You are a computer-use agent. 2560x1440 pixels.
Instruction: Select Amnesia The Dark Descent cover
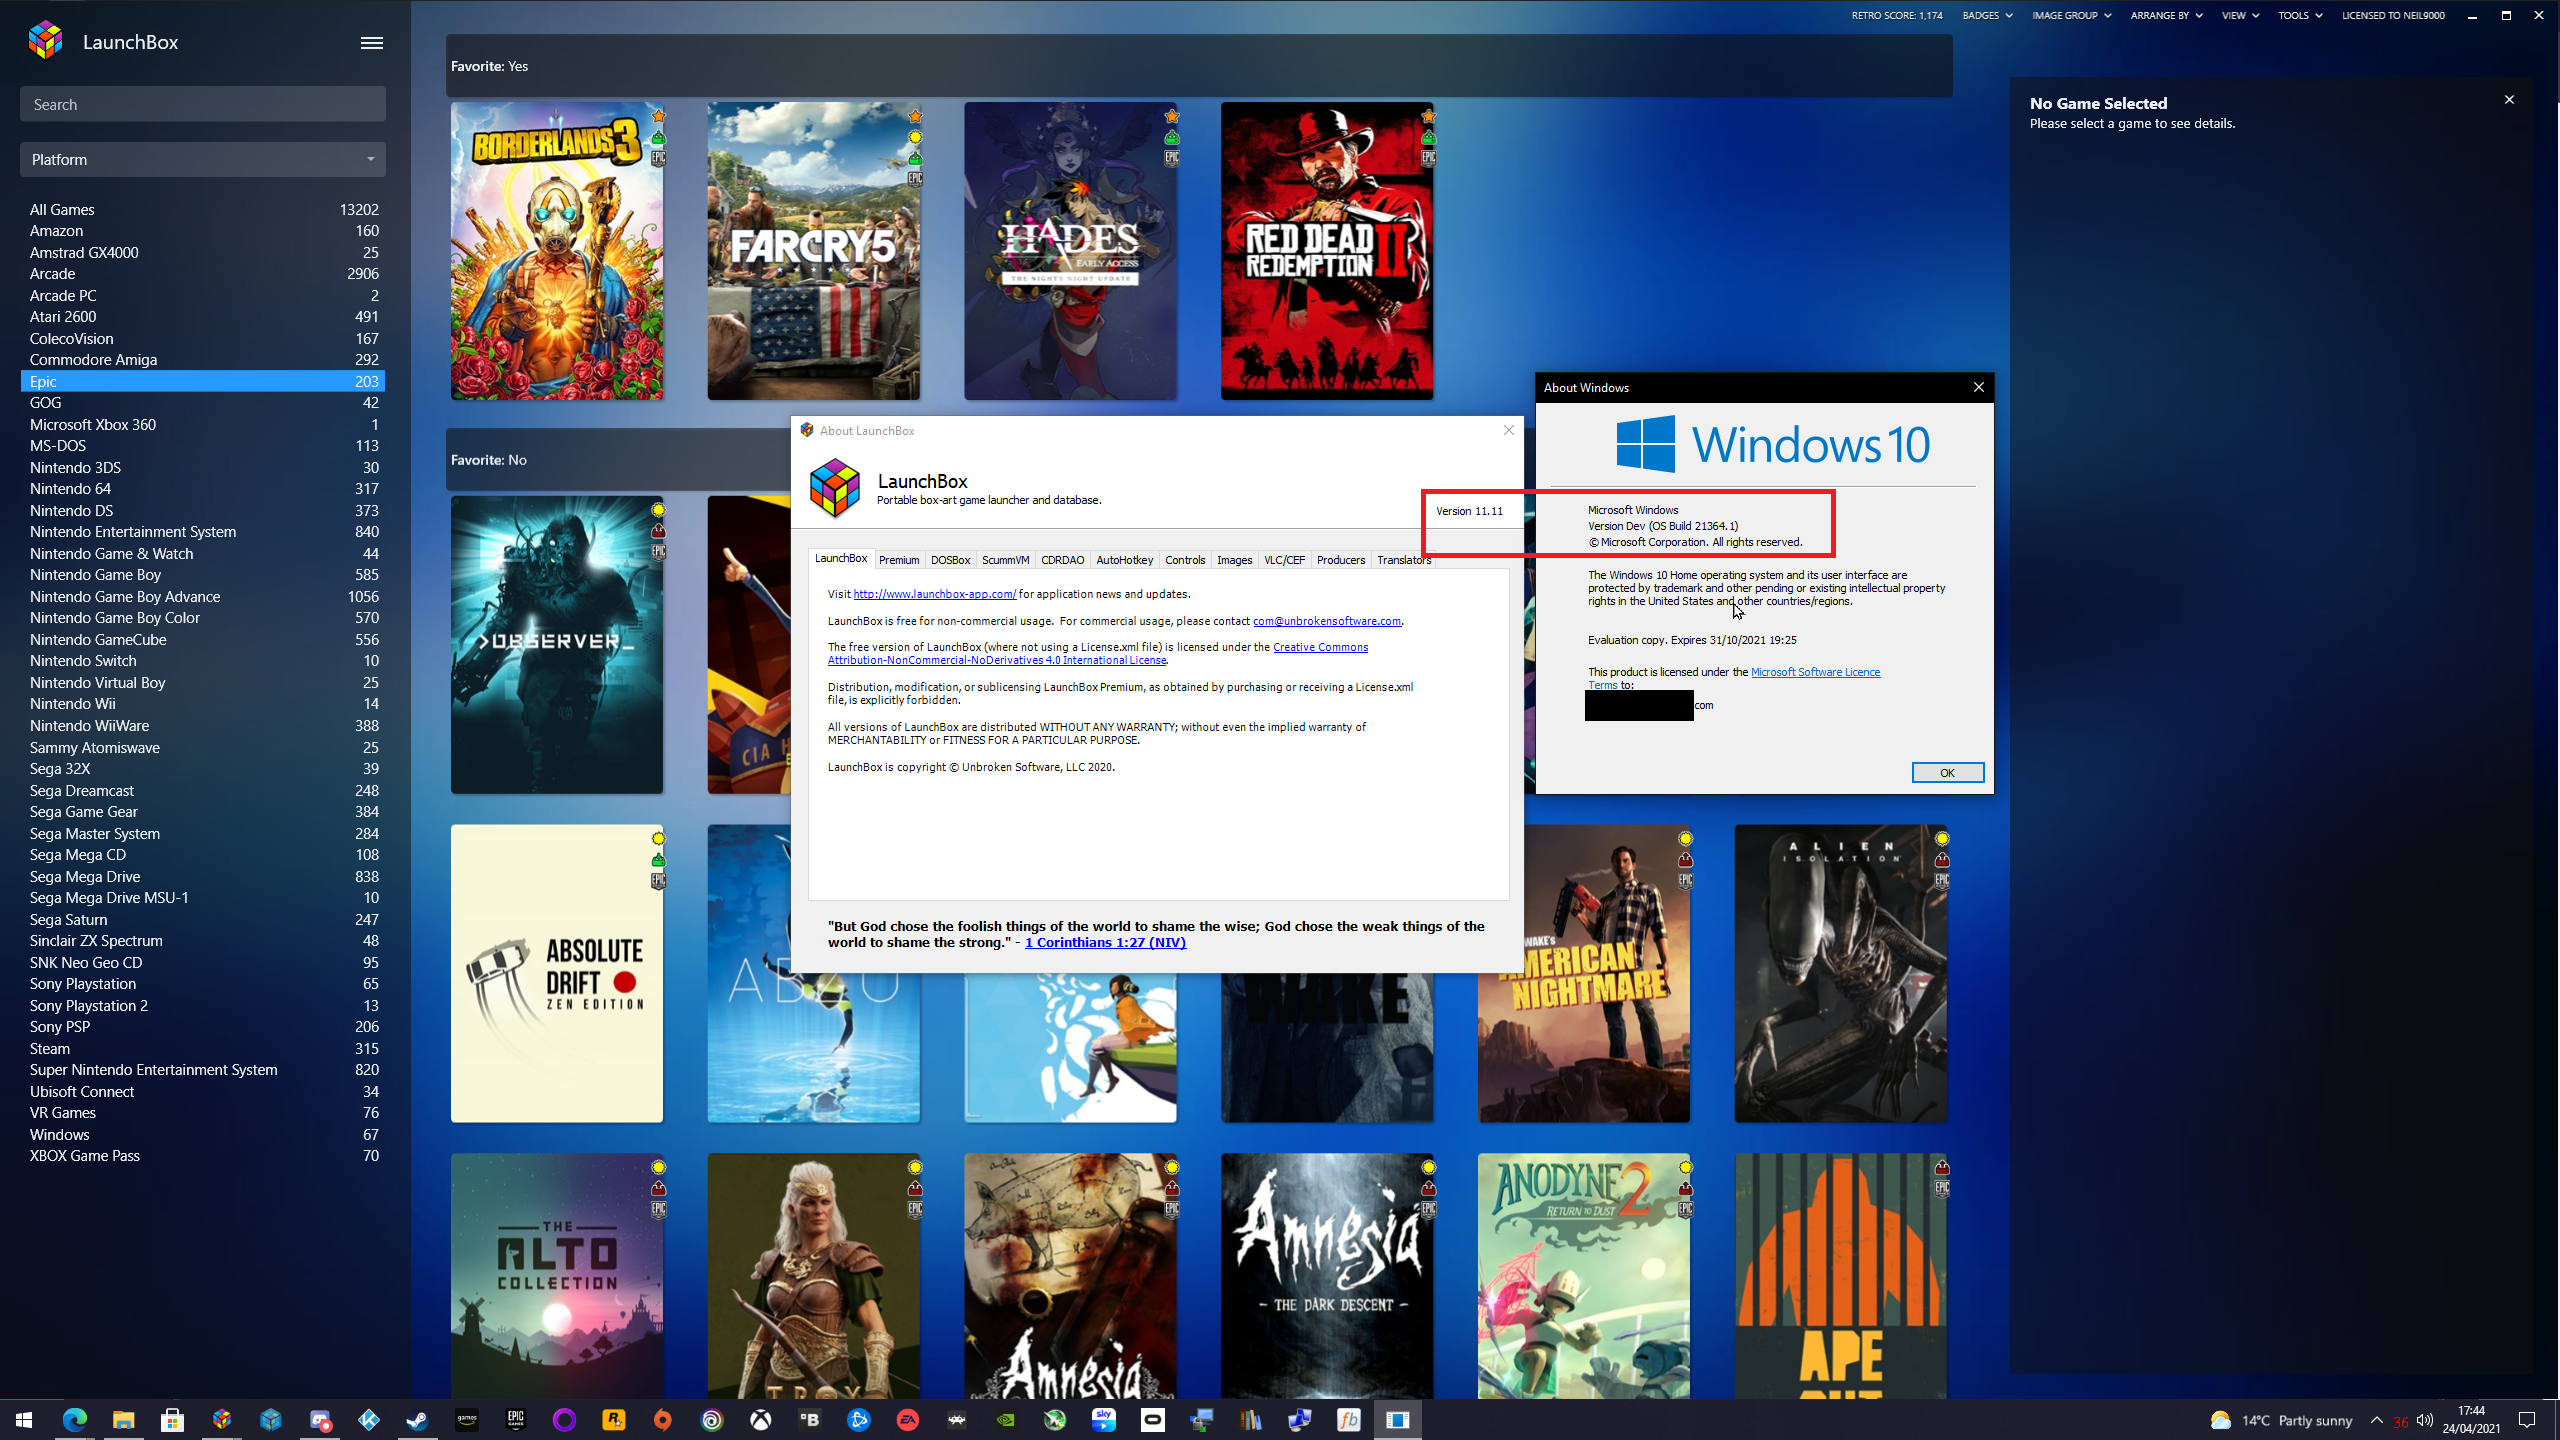pos(1327,1275)
